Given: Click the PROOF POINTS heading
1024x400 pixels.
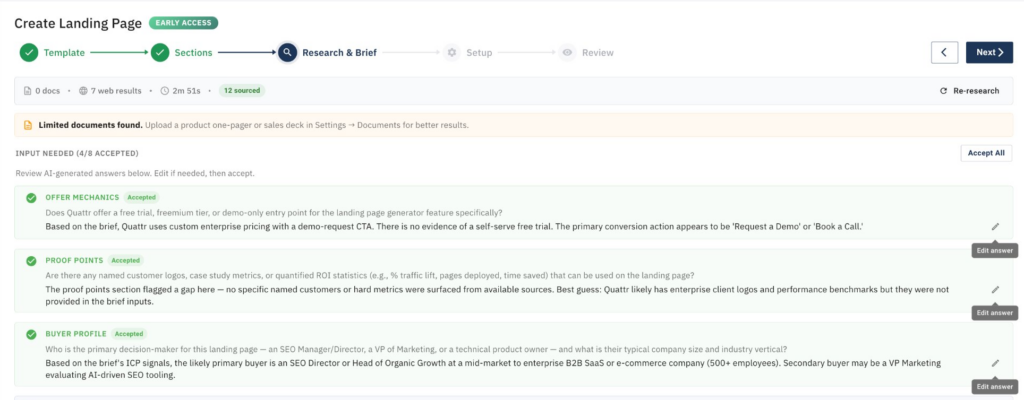Looking at the screenshot, I should (74, 261).
